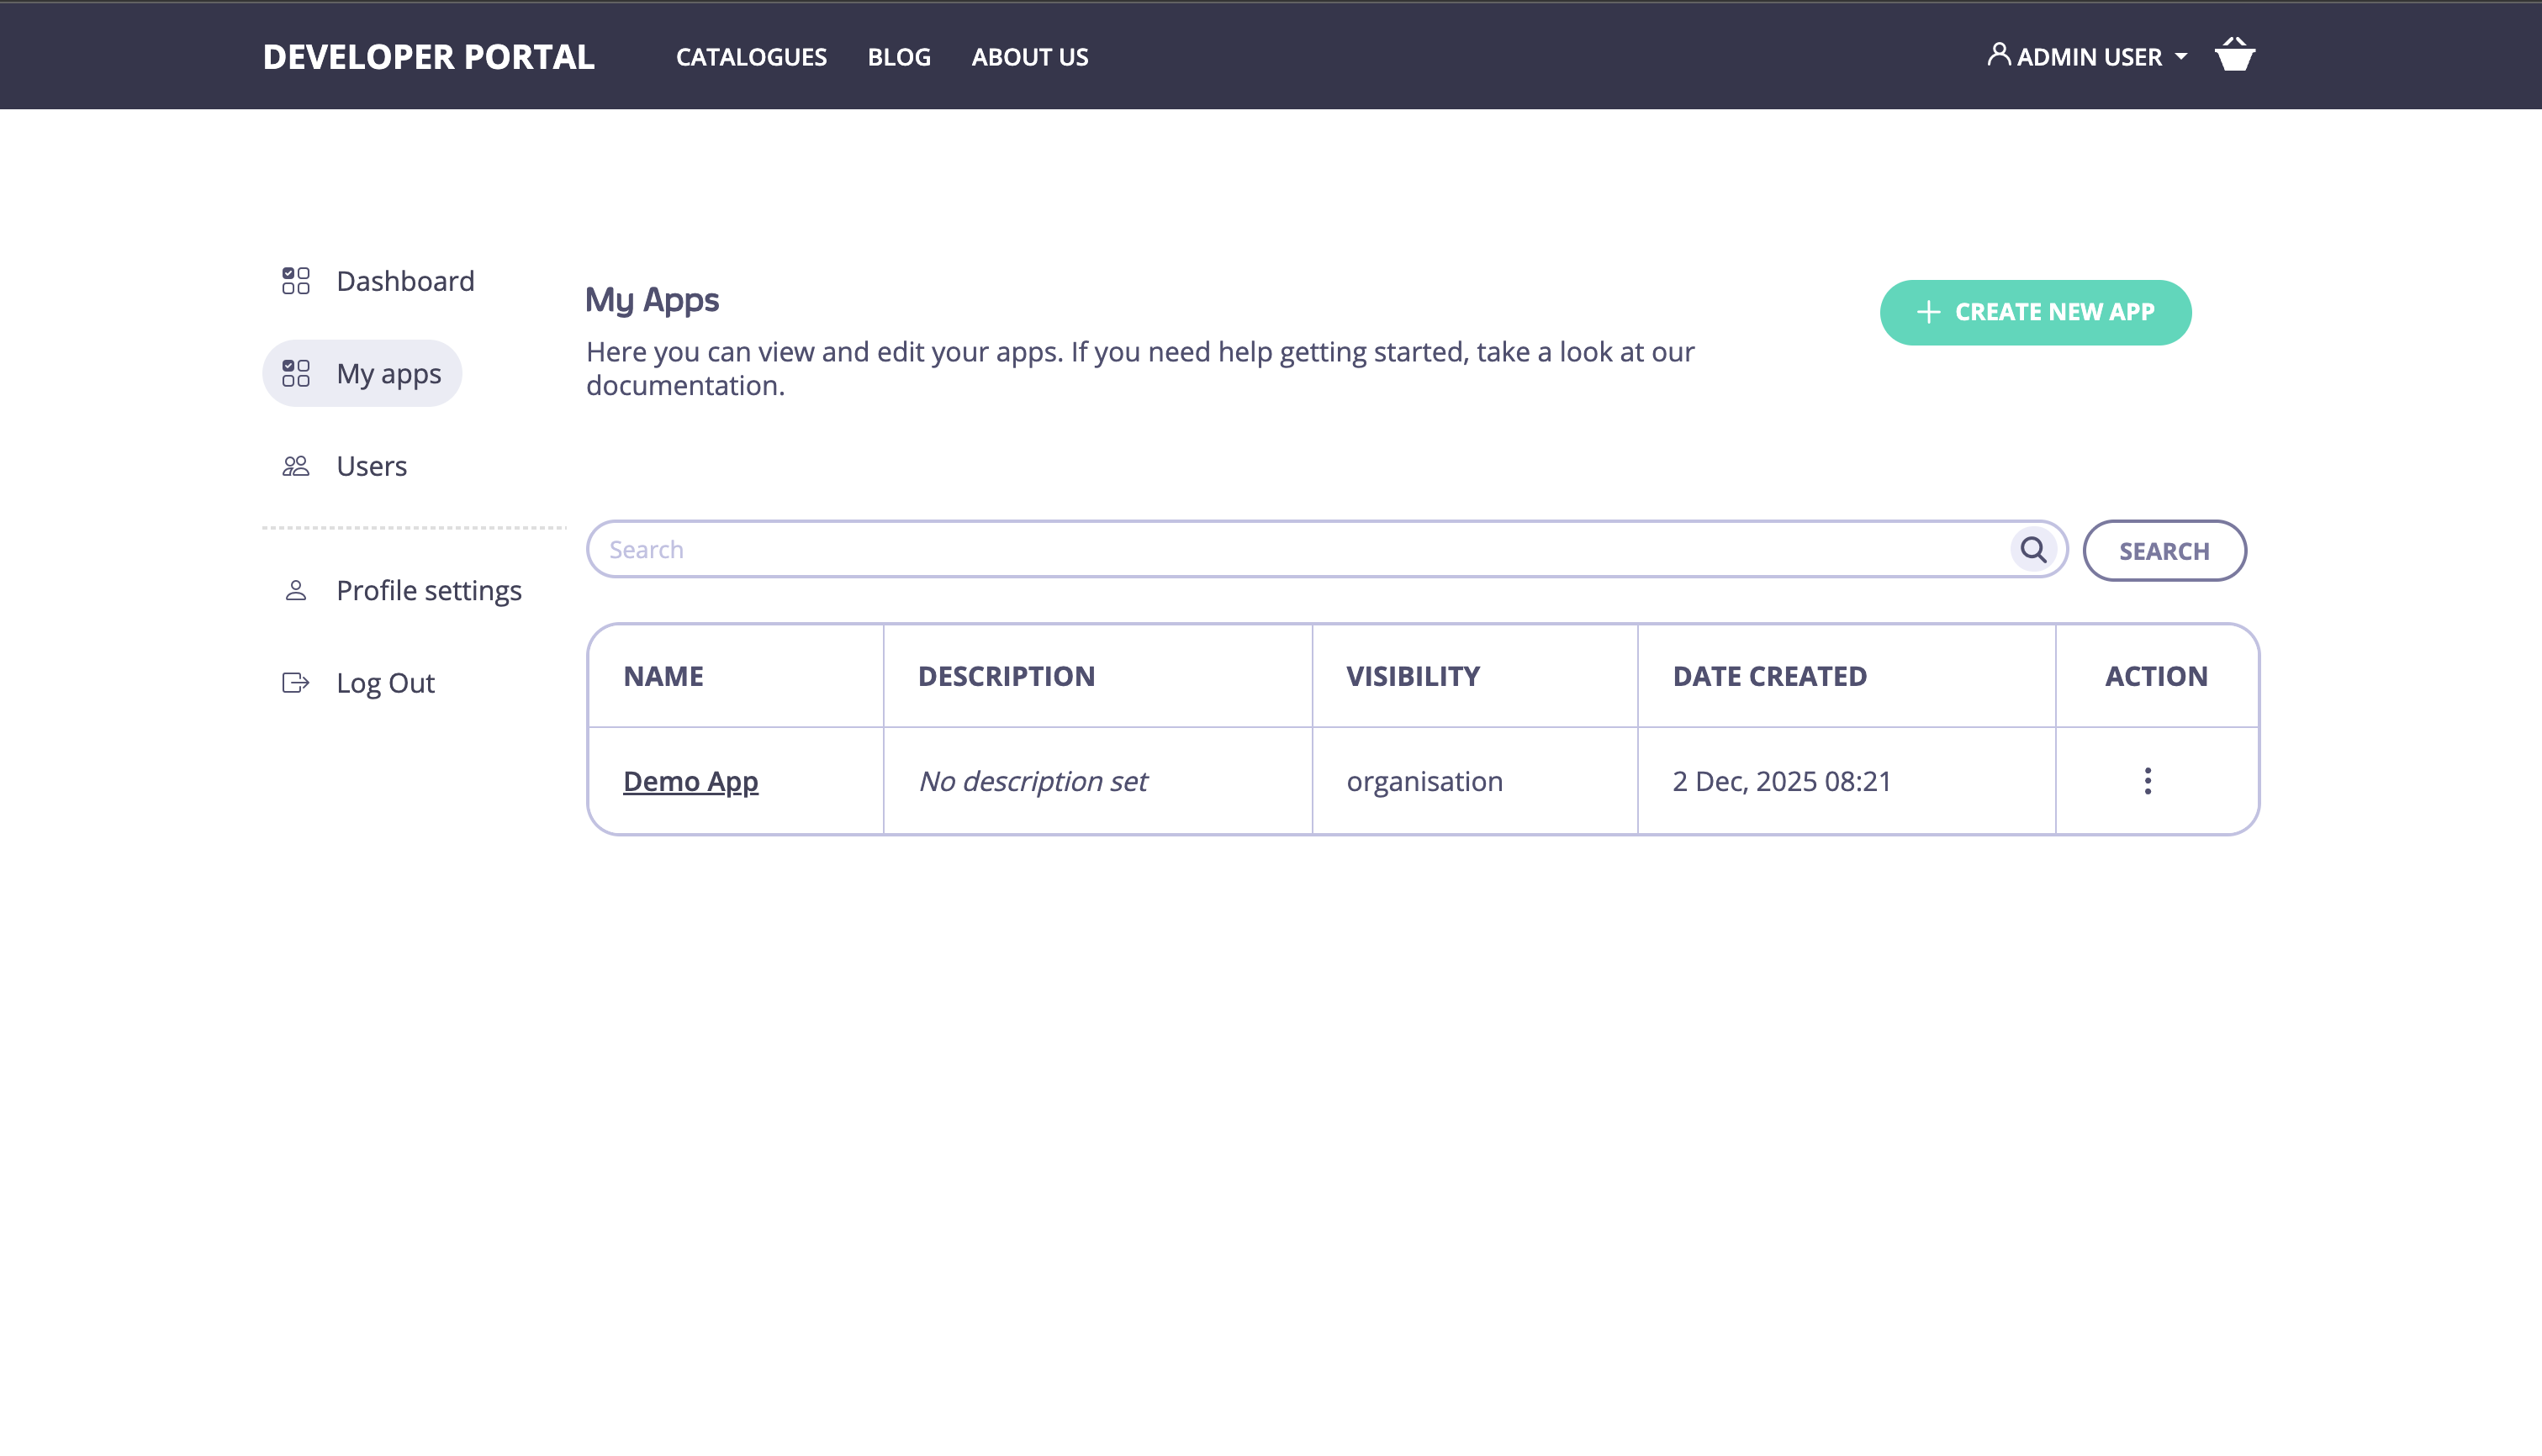
Task: Click the Dashboard grid icon in sidebar
Action: click(x=295, y=281)
